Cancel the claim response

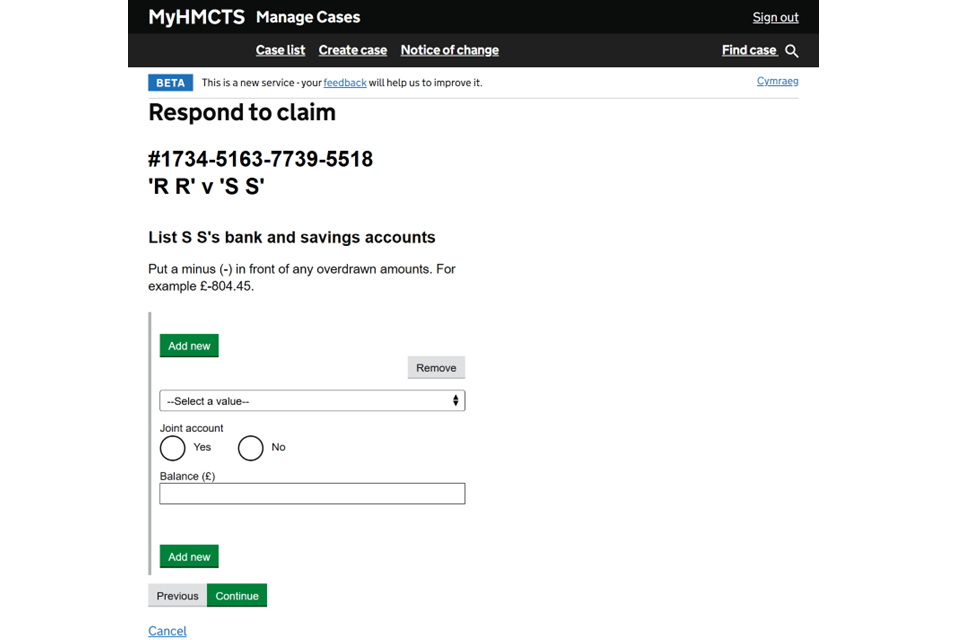coord(167,631)
